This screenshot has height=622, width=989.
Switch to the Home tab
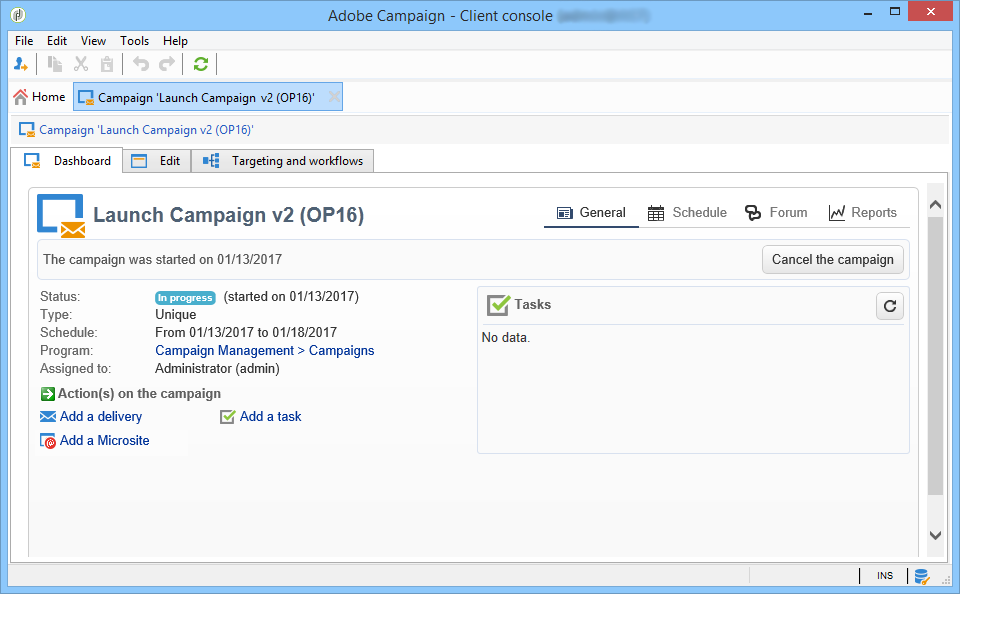click(40, 97)
